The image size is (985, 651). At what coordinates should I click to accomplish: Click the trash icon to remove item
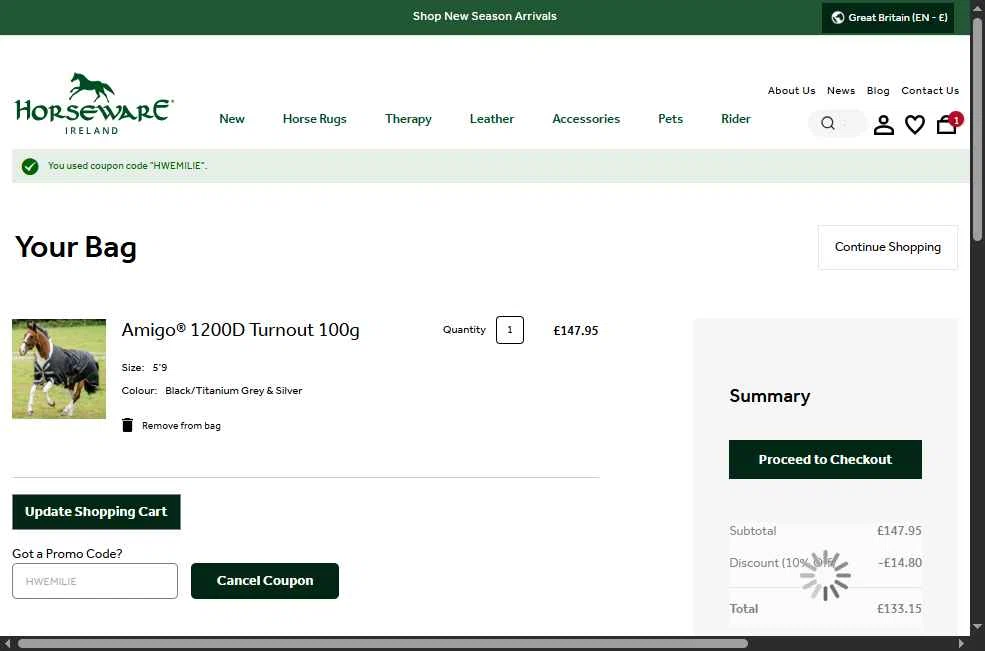pyautogui.click(x=128, y=425)
